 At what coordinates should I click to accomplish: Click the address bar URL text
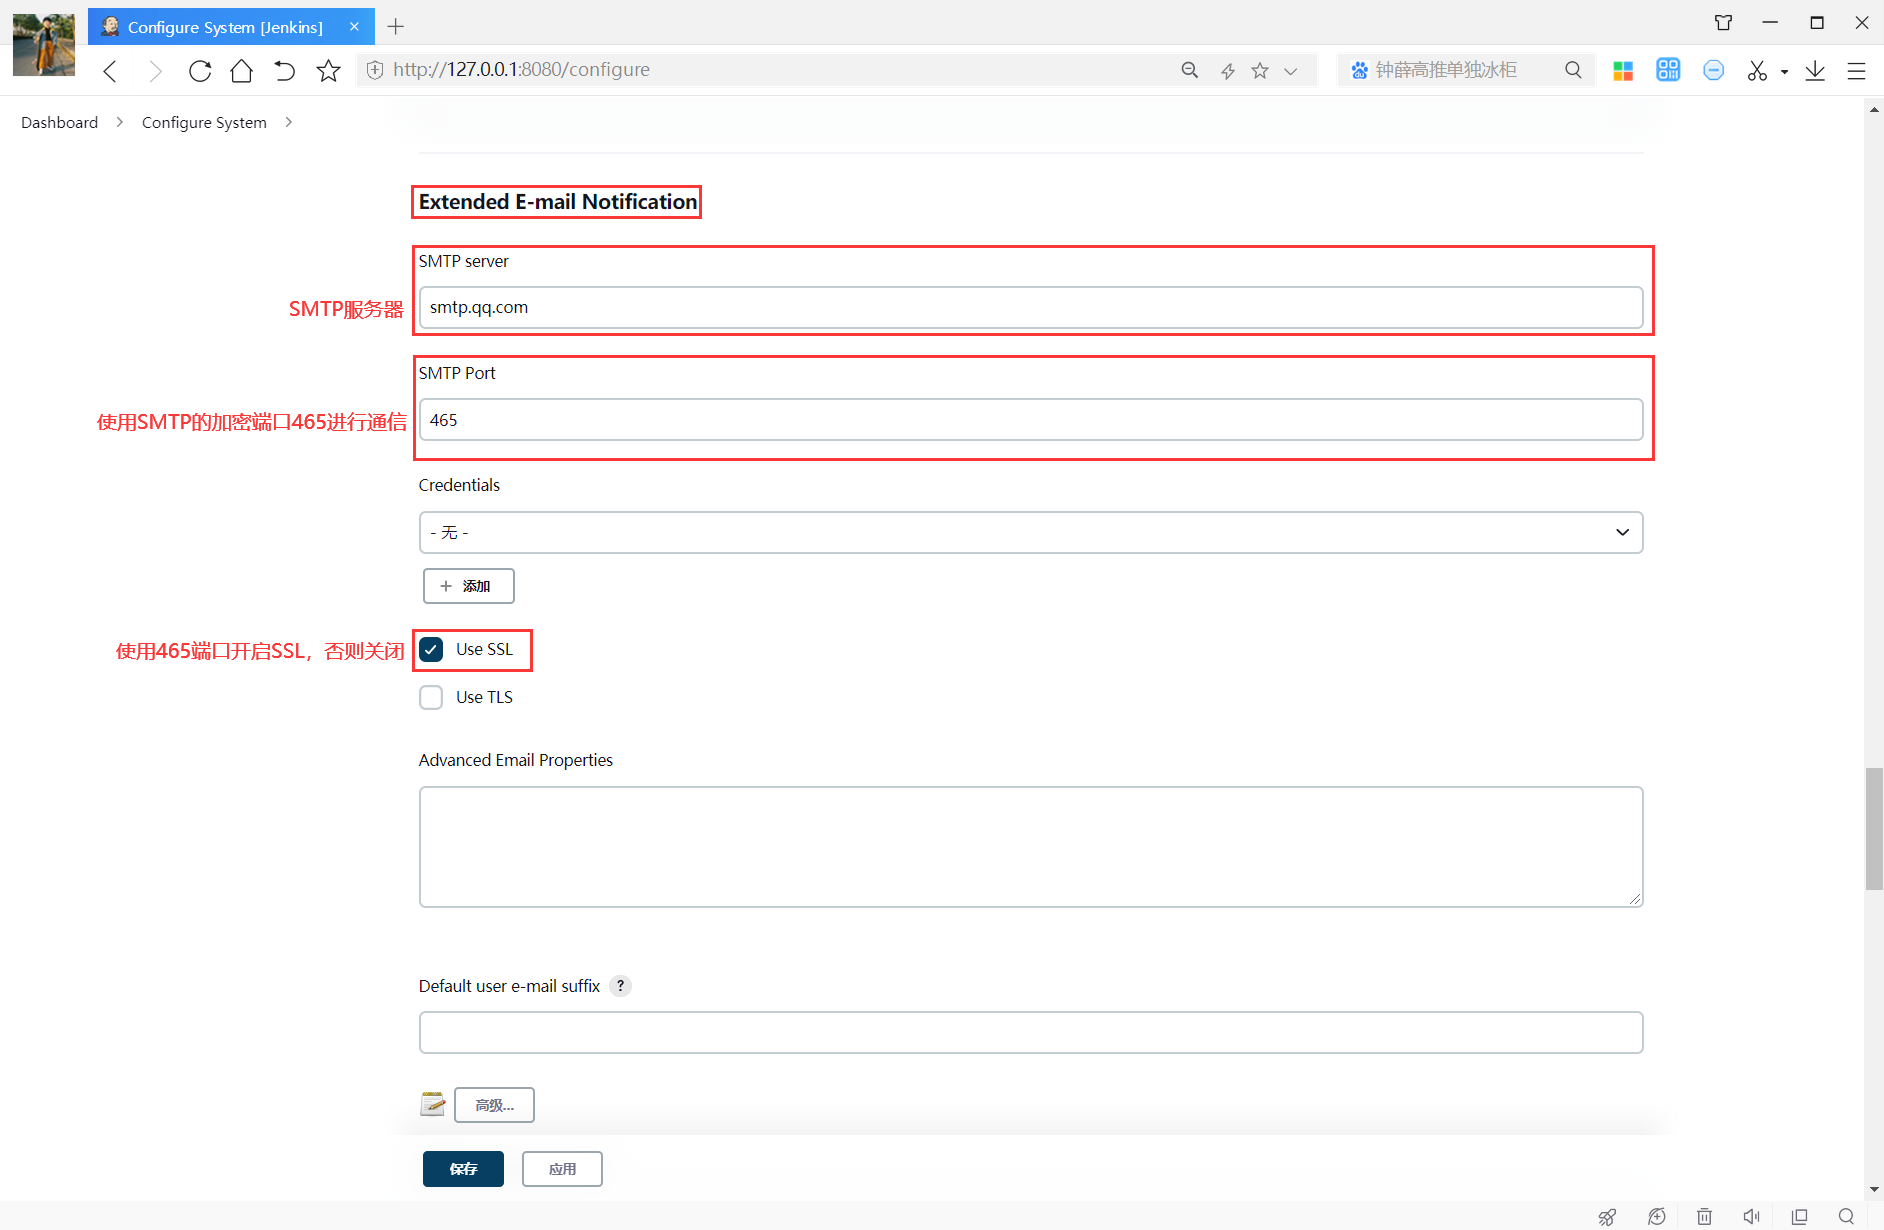(521, 70)
